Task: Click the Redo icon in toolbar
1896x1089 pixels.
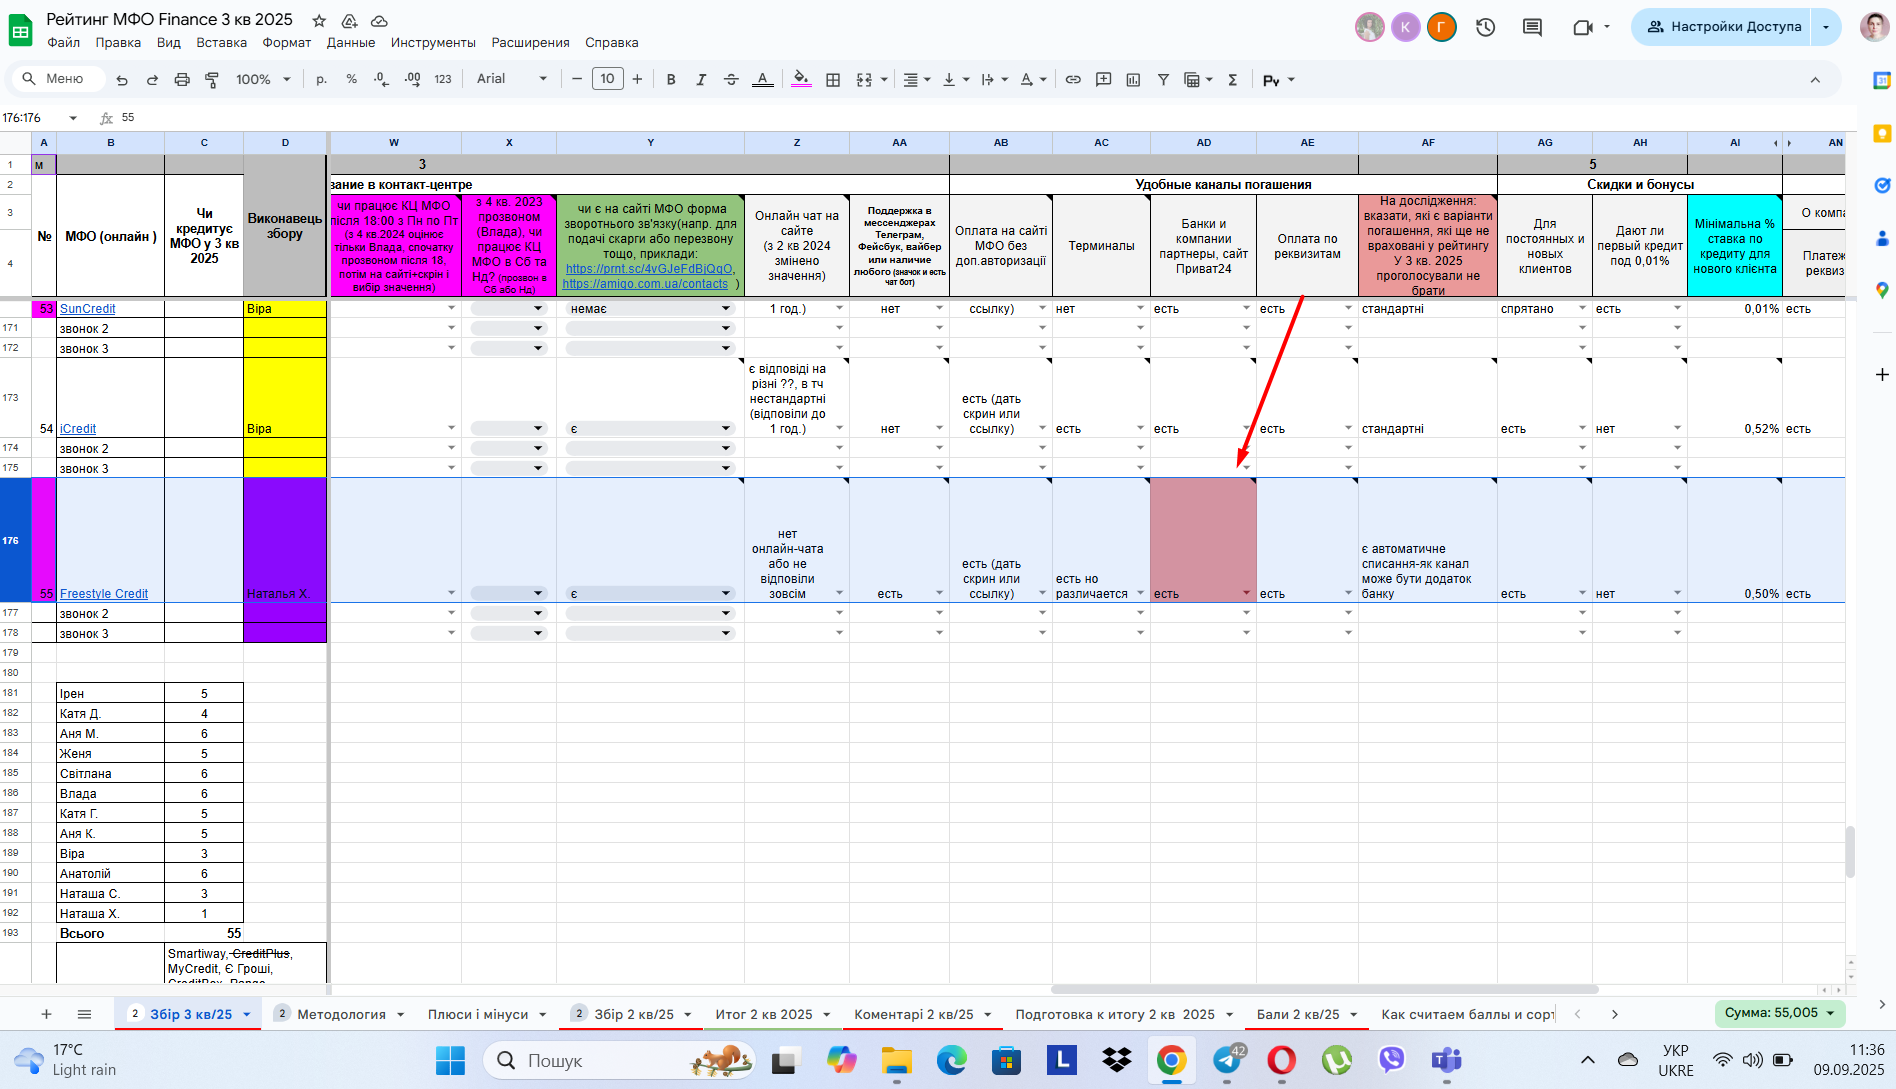Action: point(152,80)
